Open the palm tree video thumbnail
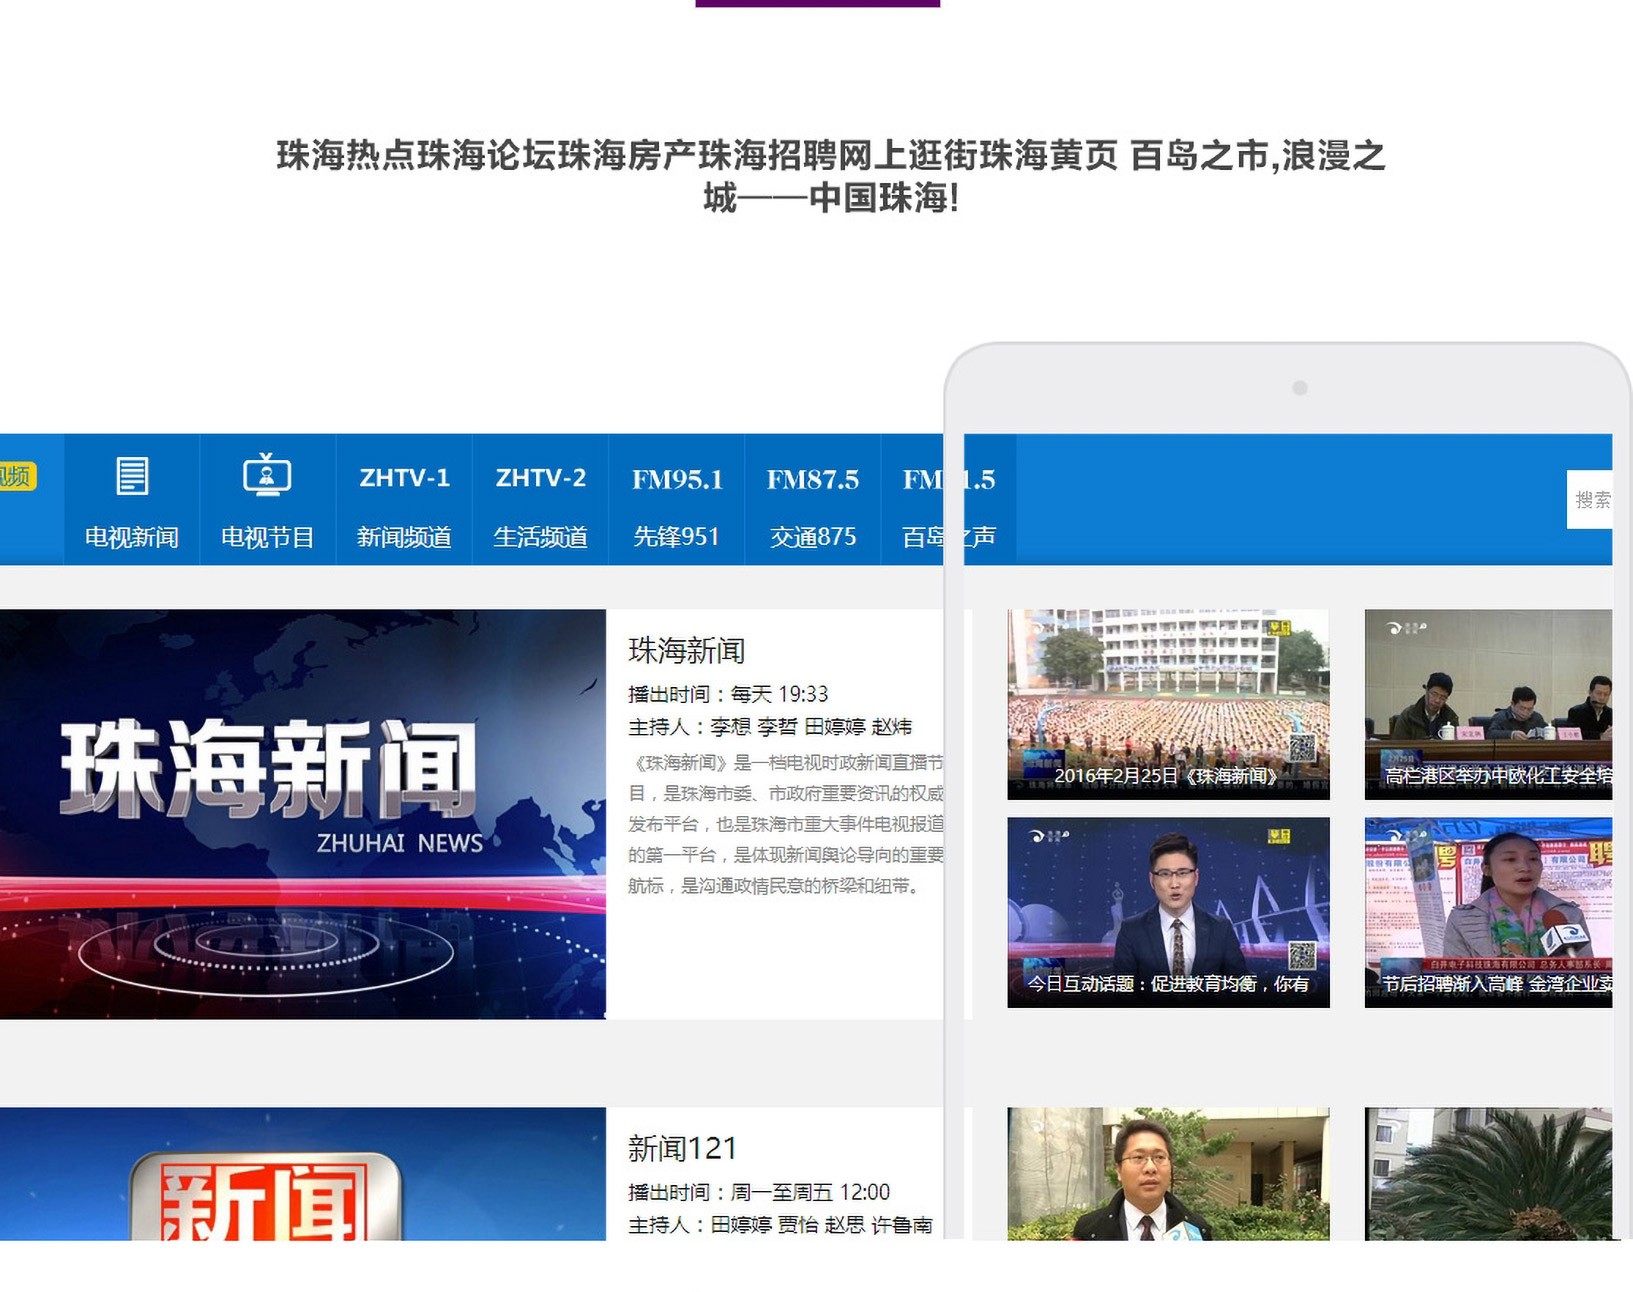This screenshot has height=1292, width=1633. click(1488, 1175)
